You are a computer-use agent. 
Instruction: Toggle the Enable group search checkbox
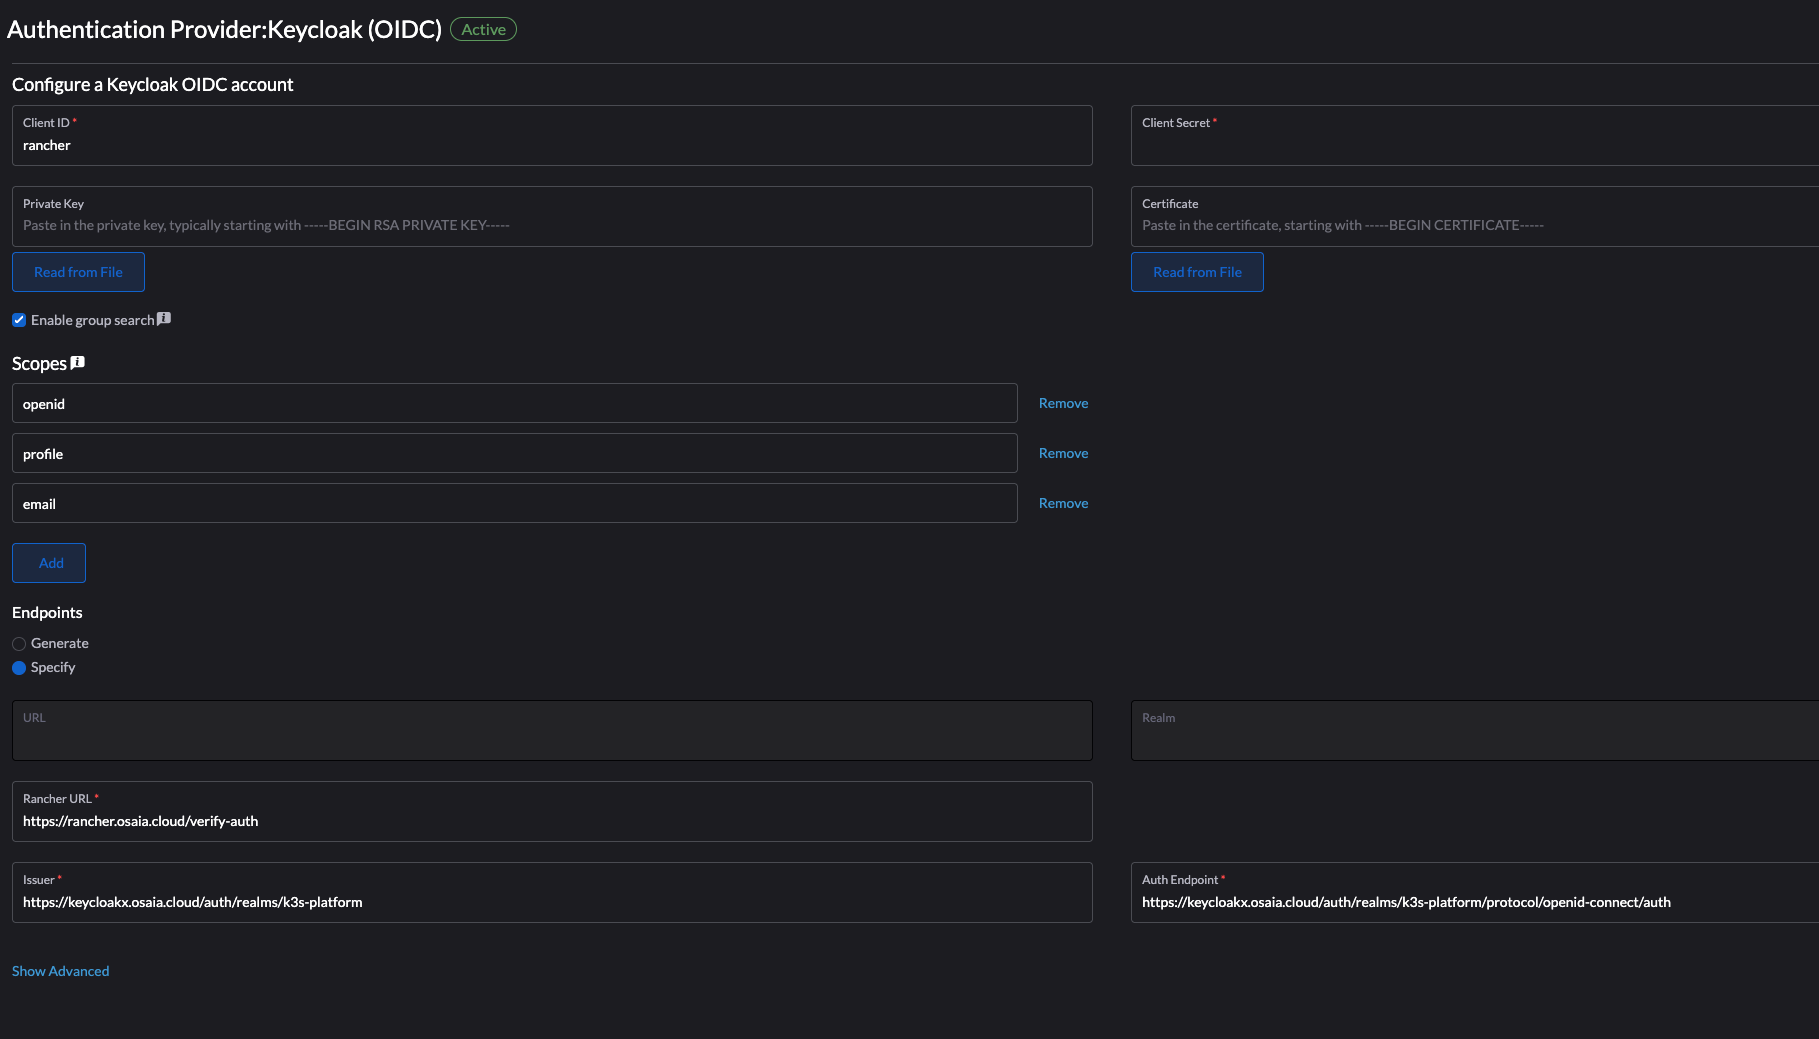point(19,320)
